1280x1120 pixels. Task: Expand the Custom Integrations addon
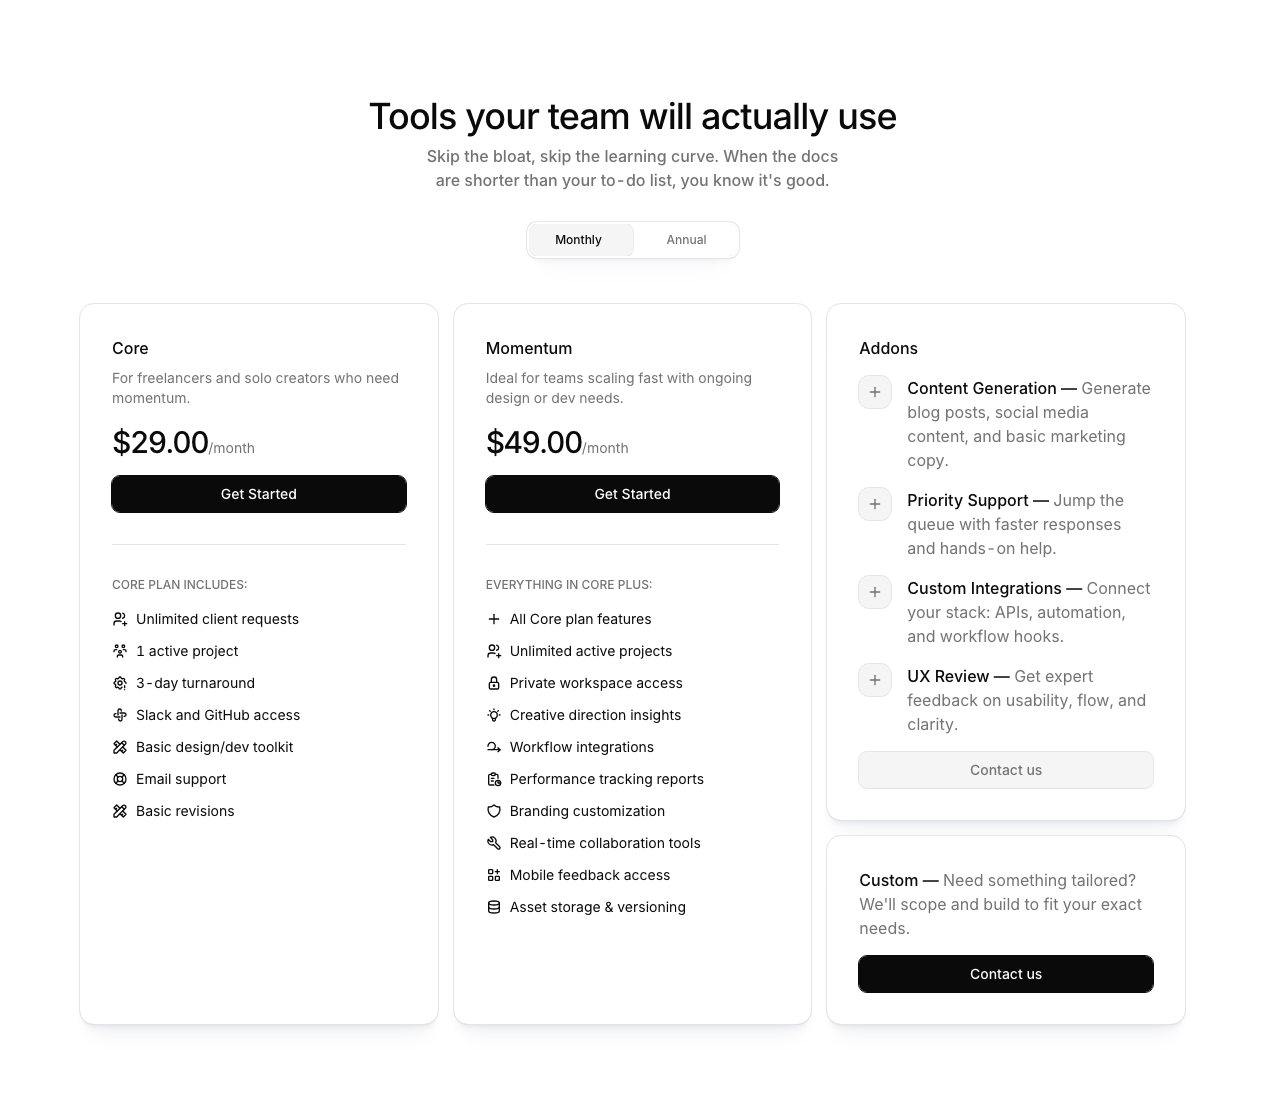click(x=875, y=592)
